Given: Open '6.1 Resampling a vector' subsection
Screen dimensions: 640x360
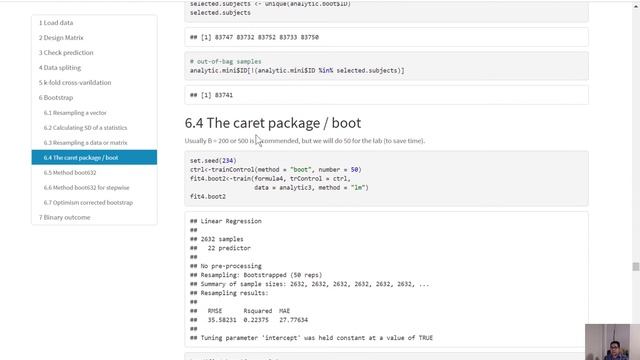Looking at the screenshot, I should point(75,113).
